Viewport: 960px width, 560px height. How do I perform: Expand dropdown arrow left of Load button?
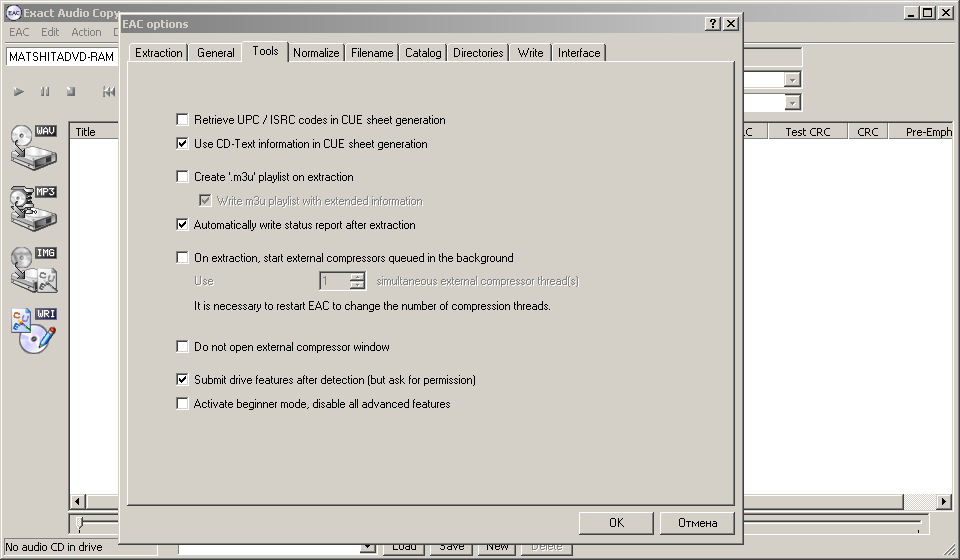coord(367,548)
